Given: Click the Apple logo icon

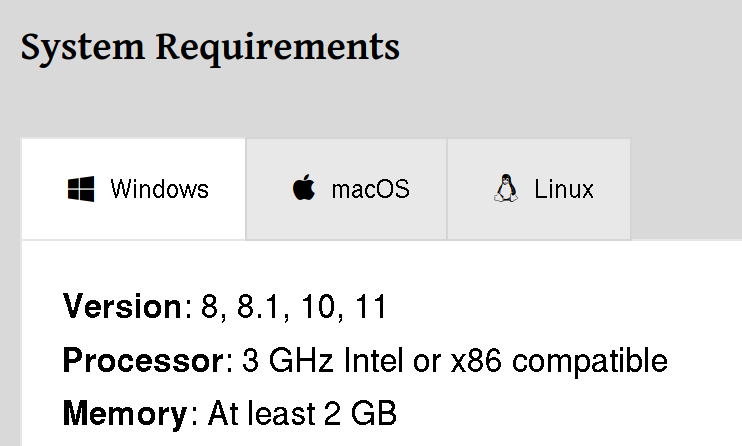Looking at the screenshot, I should pyautogui.click(x=303, y=188).
